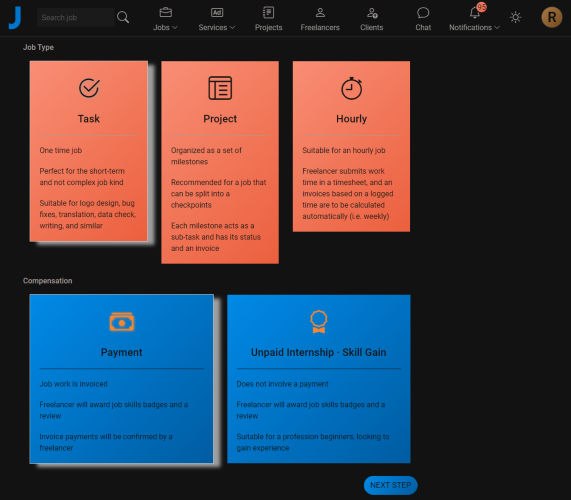Click 'Organized as a set of milestones' text
The height and width of the screenshot is (500, 571).
click(x=206, y=156)
